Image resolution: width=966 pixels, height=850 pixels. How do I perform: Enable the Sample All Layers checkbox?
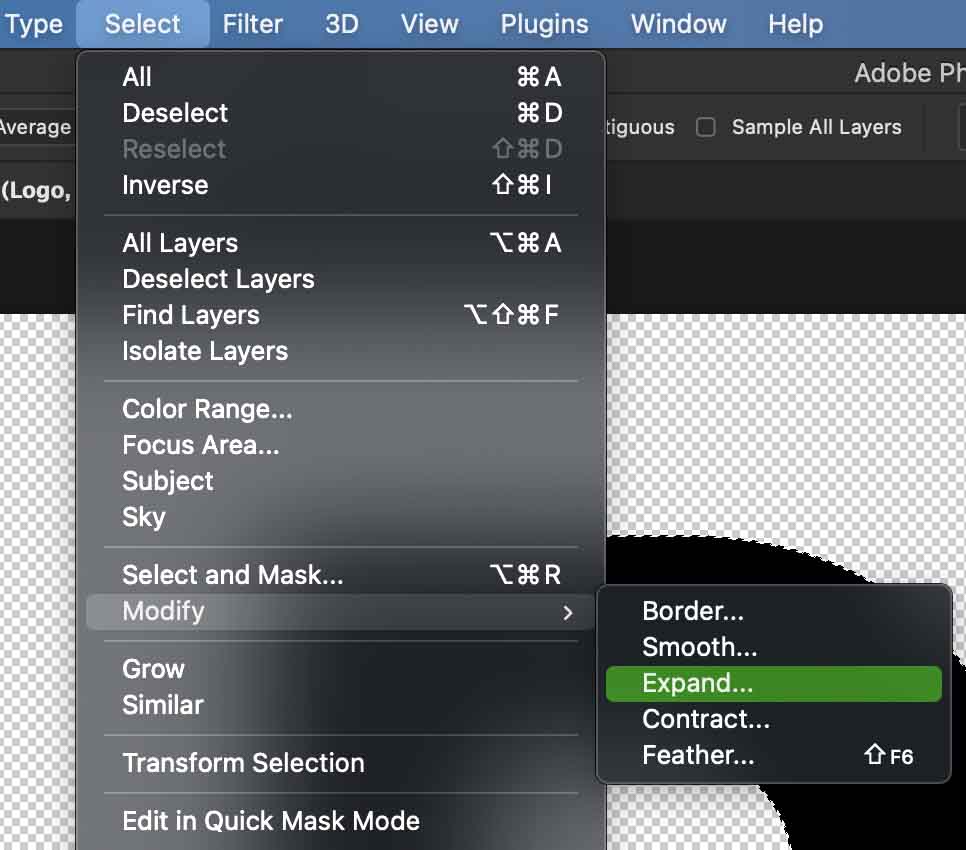click(705, 127)
